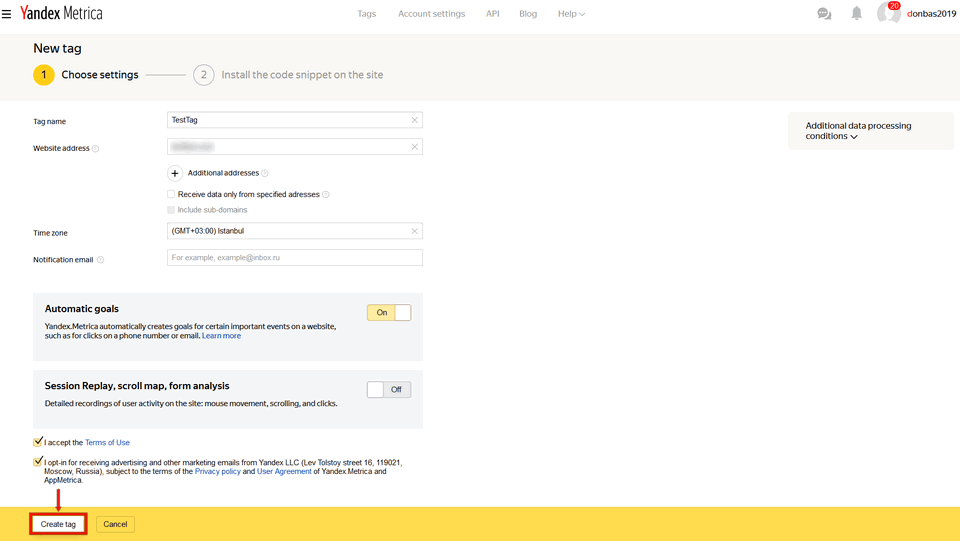Click the plus icon for additional addresses
The image size is (960, 541).
pyautogui.click(x=174, y=173)
